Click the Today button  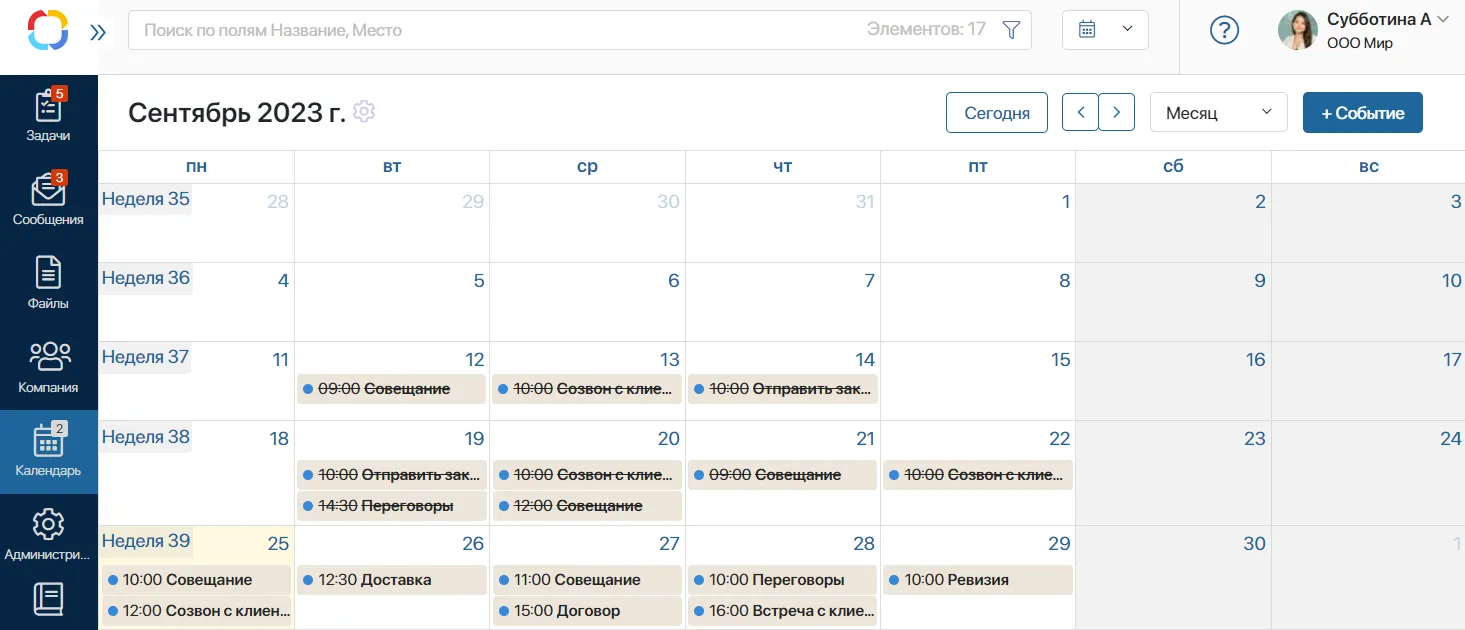(x=996, y=113)
